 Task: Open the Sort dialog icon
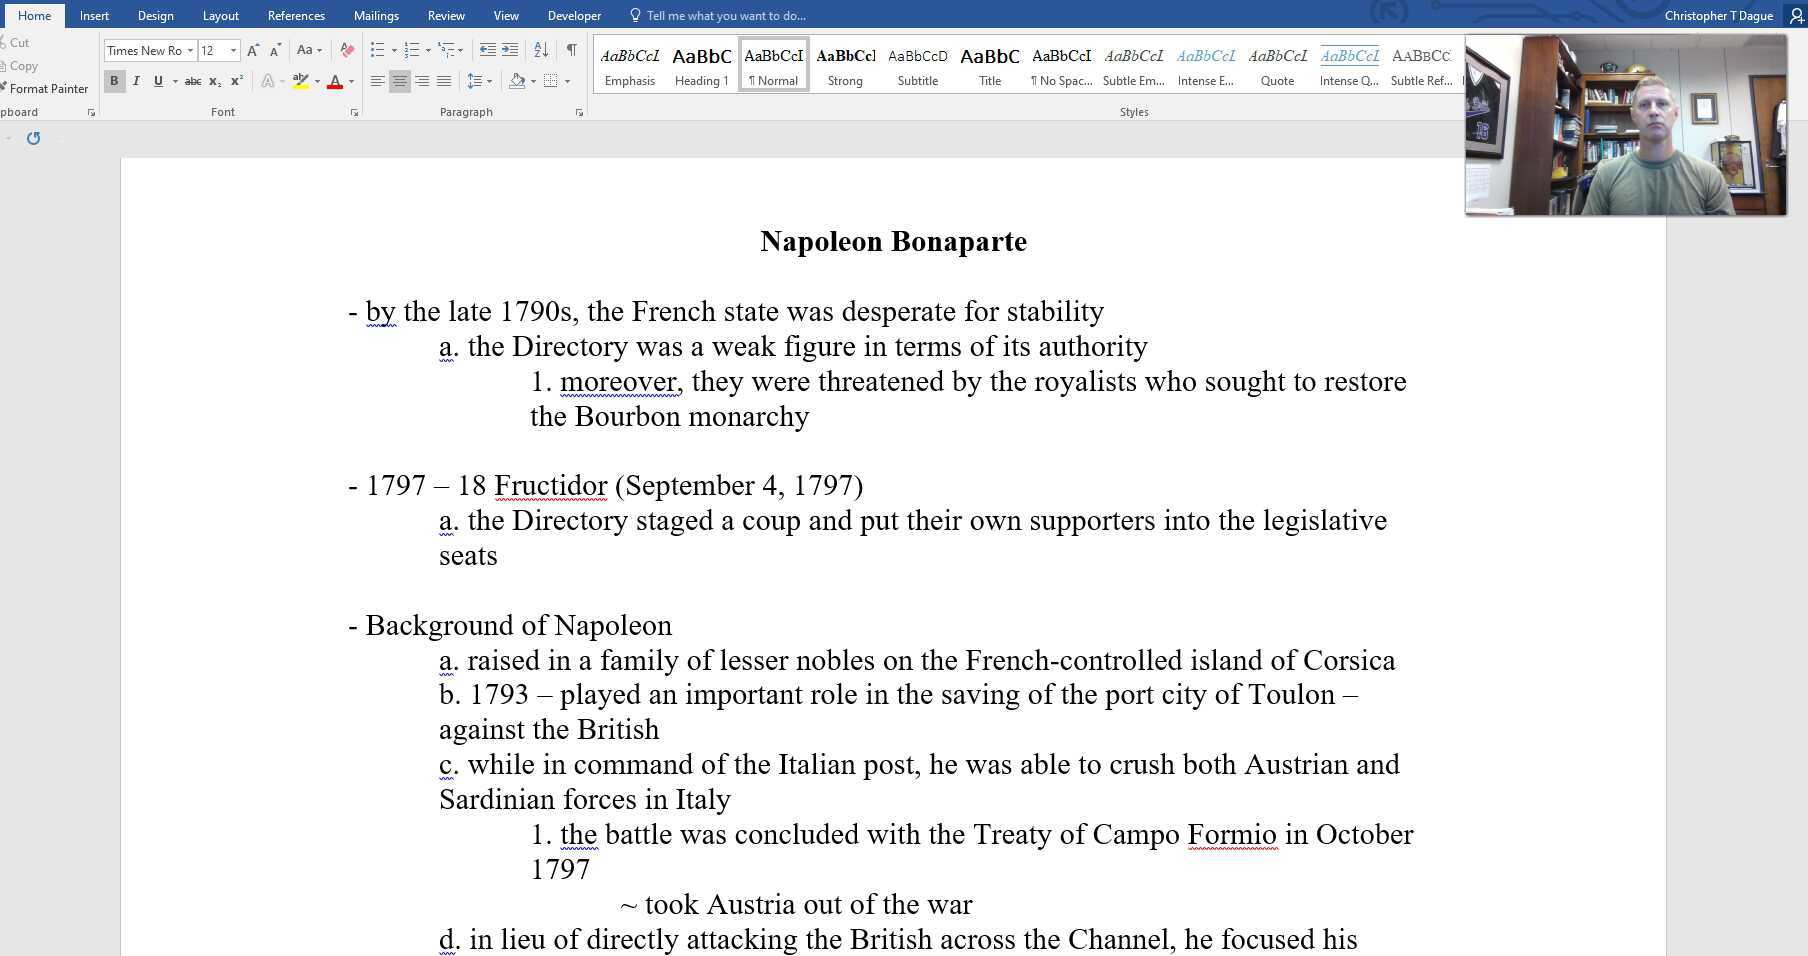coord(541,48)
